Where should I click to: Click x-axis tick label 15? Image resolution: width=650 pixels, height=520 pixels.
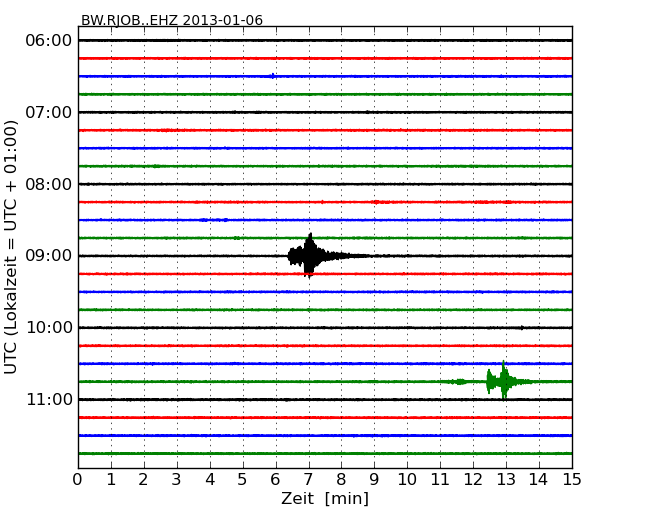572,480
